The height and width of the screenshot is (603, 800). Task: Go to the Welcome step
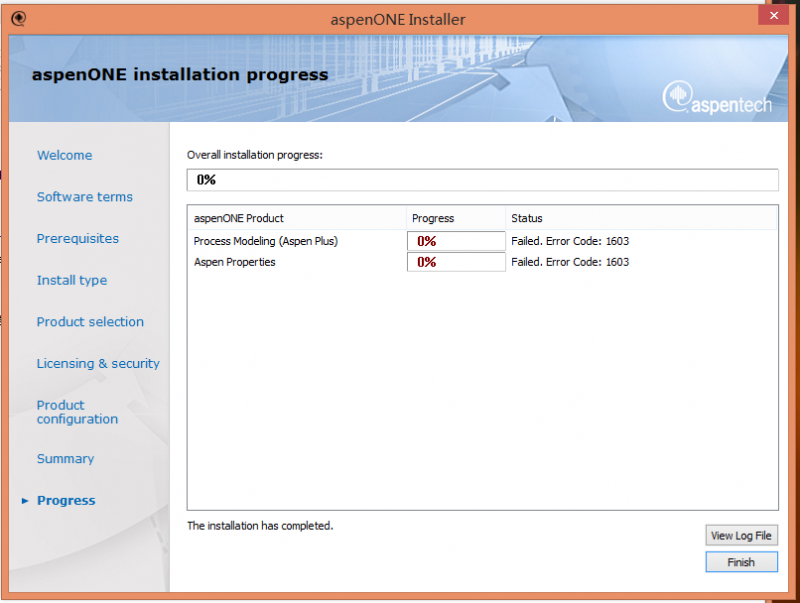[x=64, y=155]
